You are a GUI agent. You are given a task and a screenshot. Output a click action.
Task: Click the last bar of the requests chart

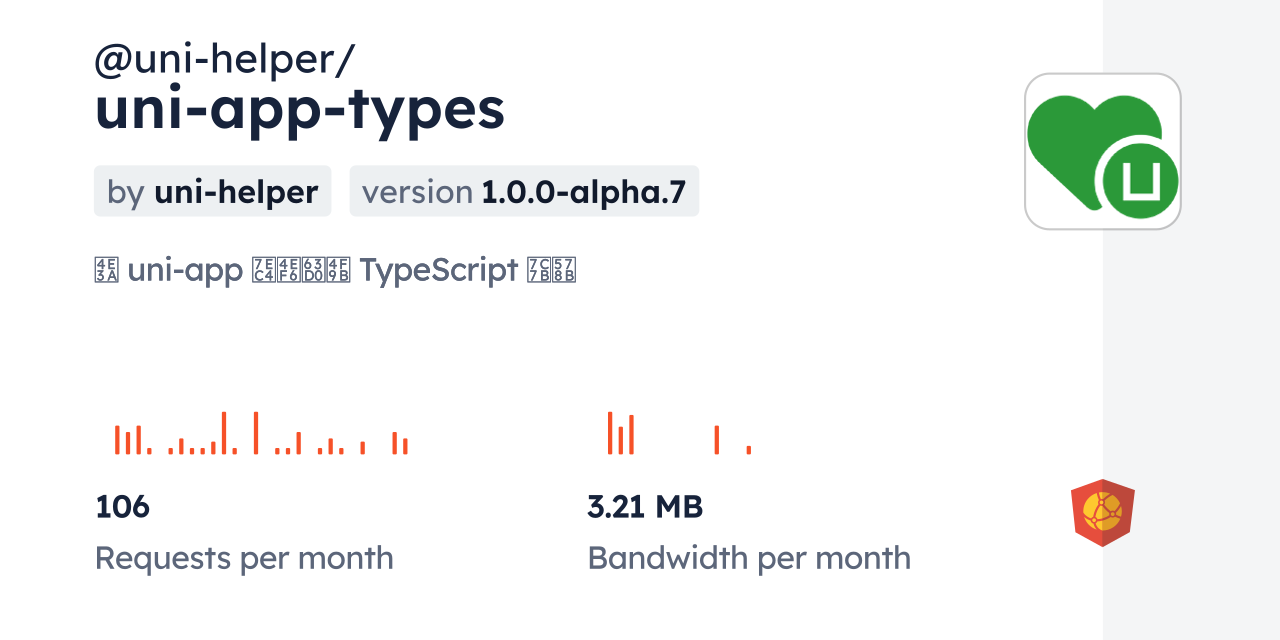click(x=405, y=446)
